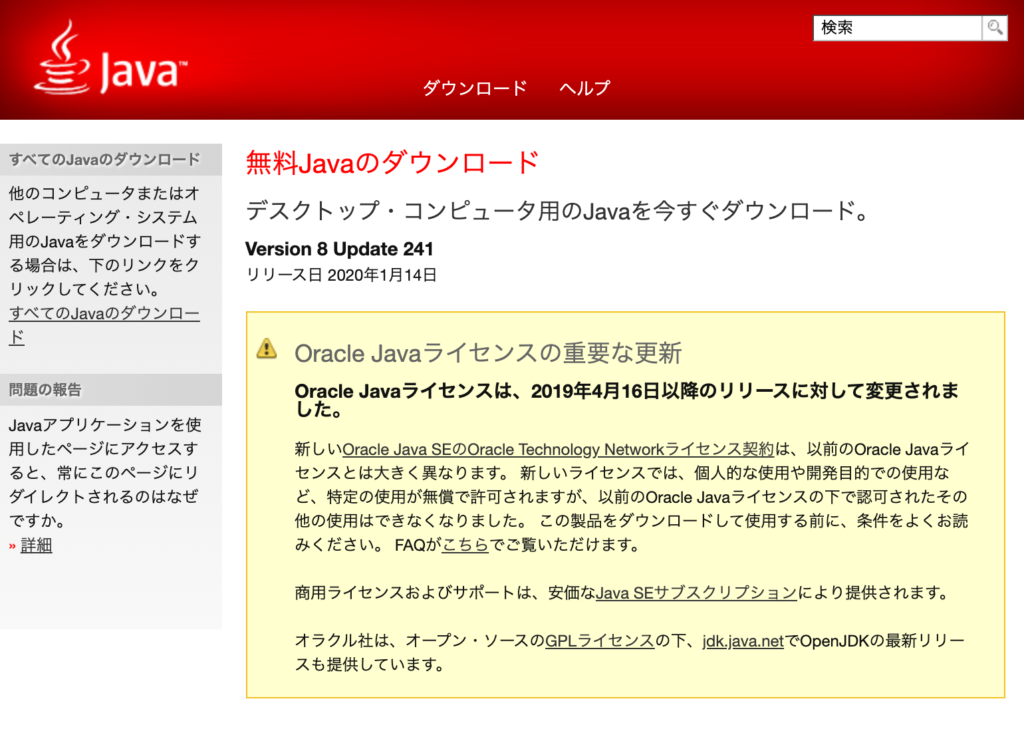
Task: Open Oracle Technology Networkライセンス契約 link
Action: click(x=558, y=449)
